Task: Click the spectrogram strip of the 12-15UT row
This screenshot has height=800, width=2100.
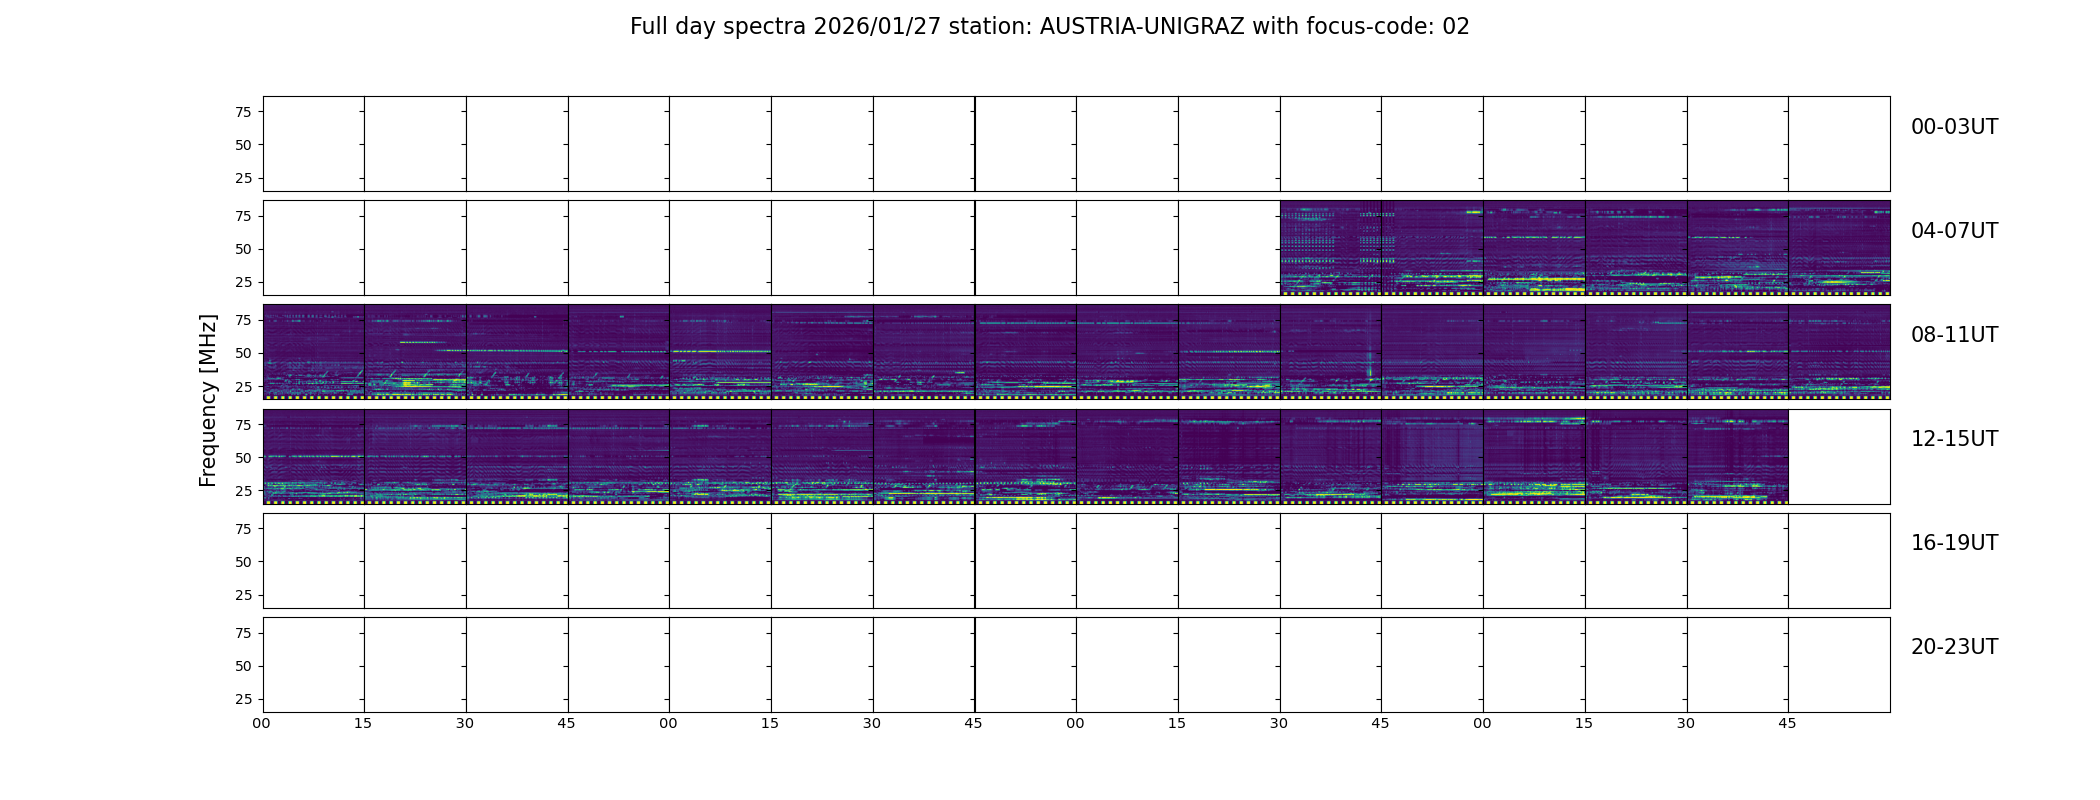Action: [x=1025, y=456]
